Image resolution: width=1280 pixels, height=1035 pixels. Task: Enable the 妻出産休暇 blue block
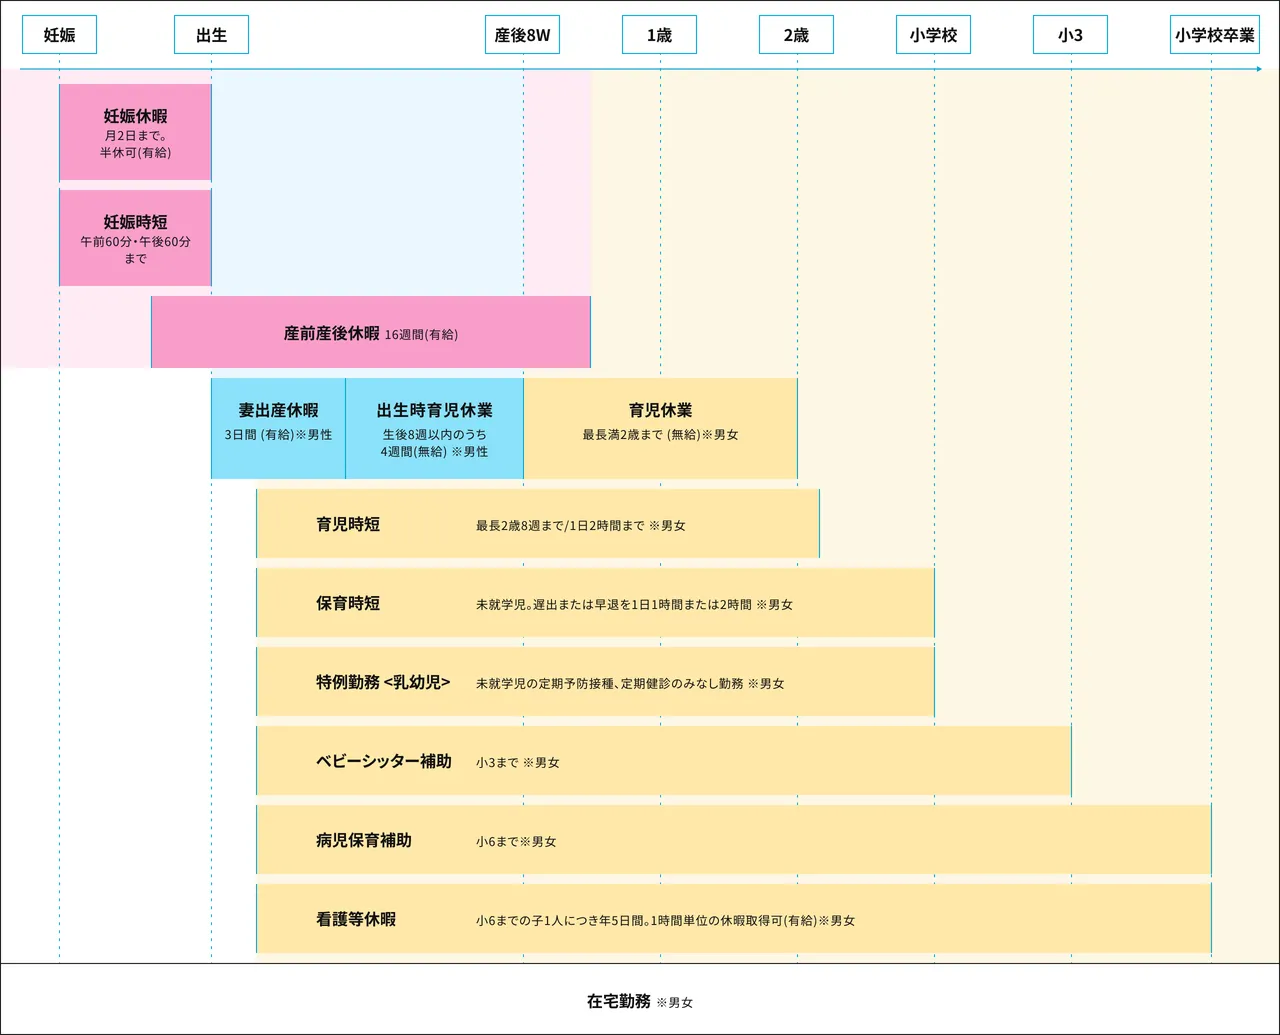[278, 427]
